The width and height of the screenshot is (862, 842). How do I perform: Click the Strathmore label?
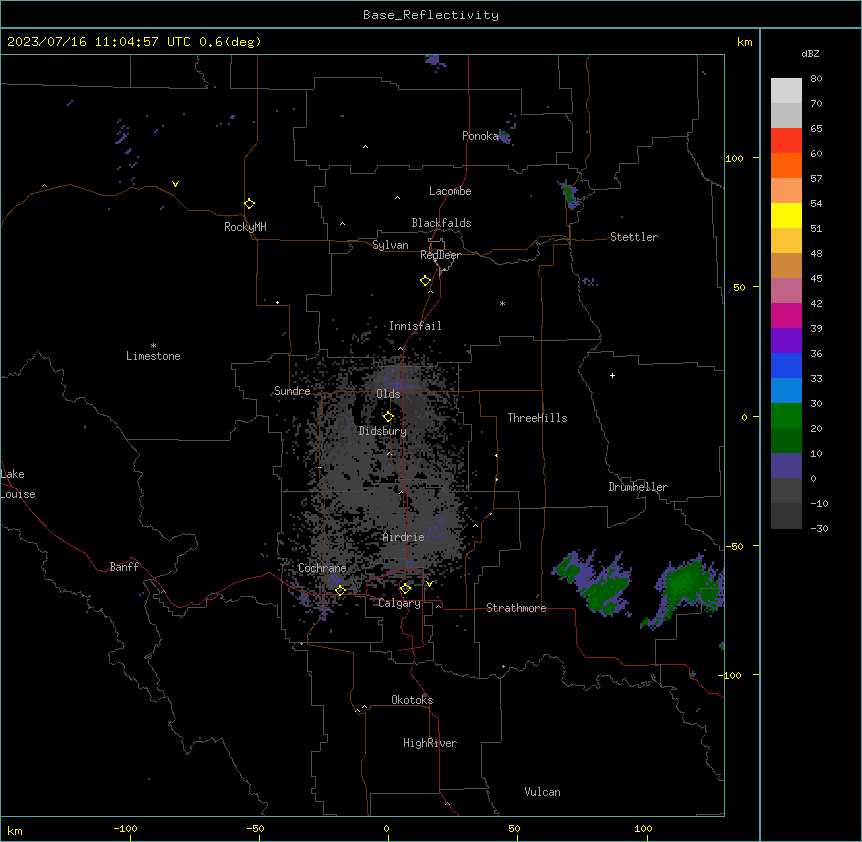point(516,608)
